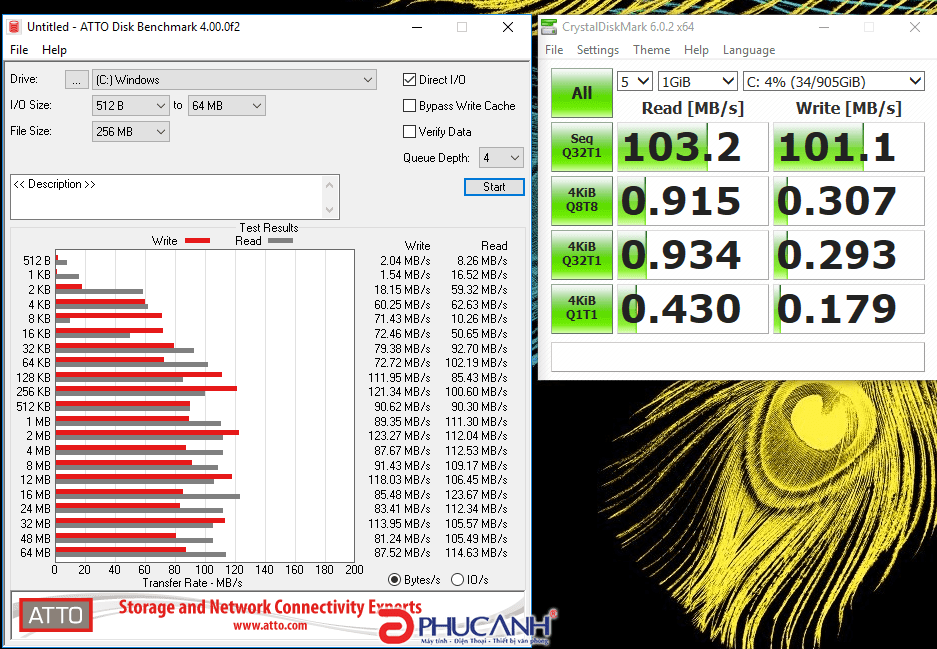Run the 4KiB Q8T8 test
This screenshot has width=937, height=649.
pos(581,200)
